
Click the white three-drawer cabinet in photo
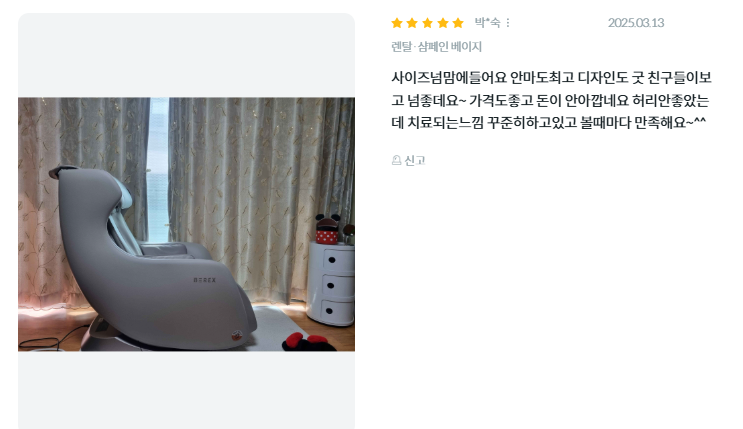331,283
